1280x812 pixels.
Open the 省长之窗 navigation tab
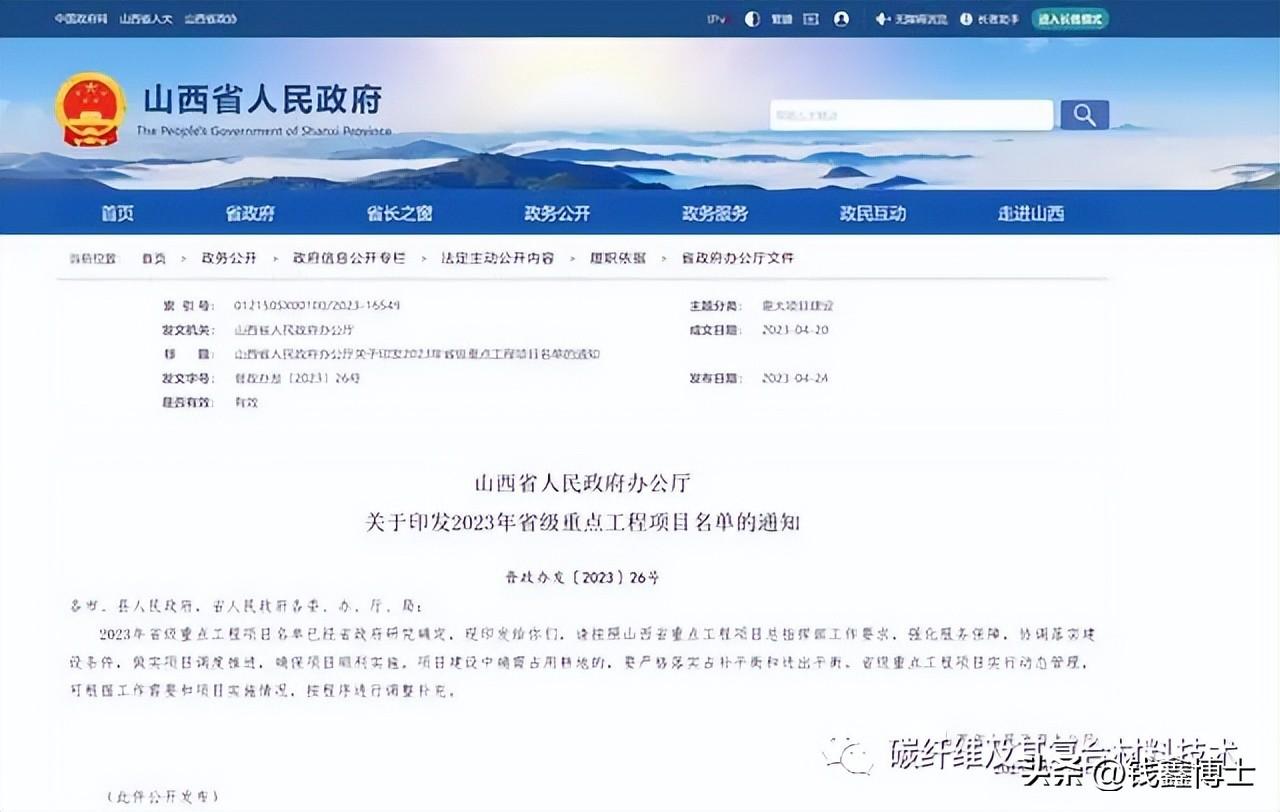coord(399,213)
